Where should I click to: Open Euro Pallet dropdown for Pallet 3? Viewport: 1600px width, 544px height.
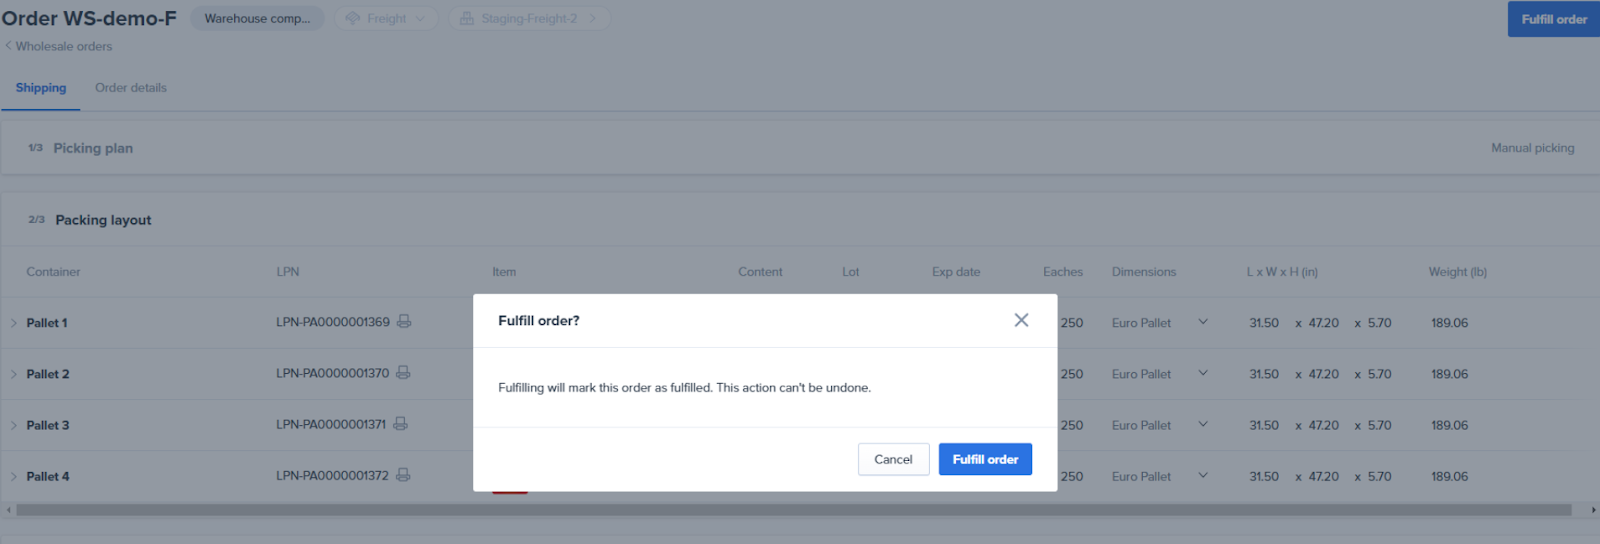click(x=1202, y=424)
